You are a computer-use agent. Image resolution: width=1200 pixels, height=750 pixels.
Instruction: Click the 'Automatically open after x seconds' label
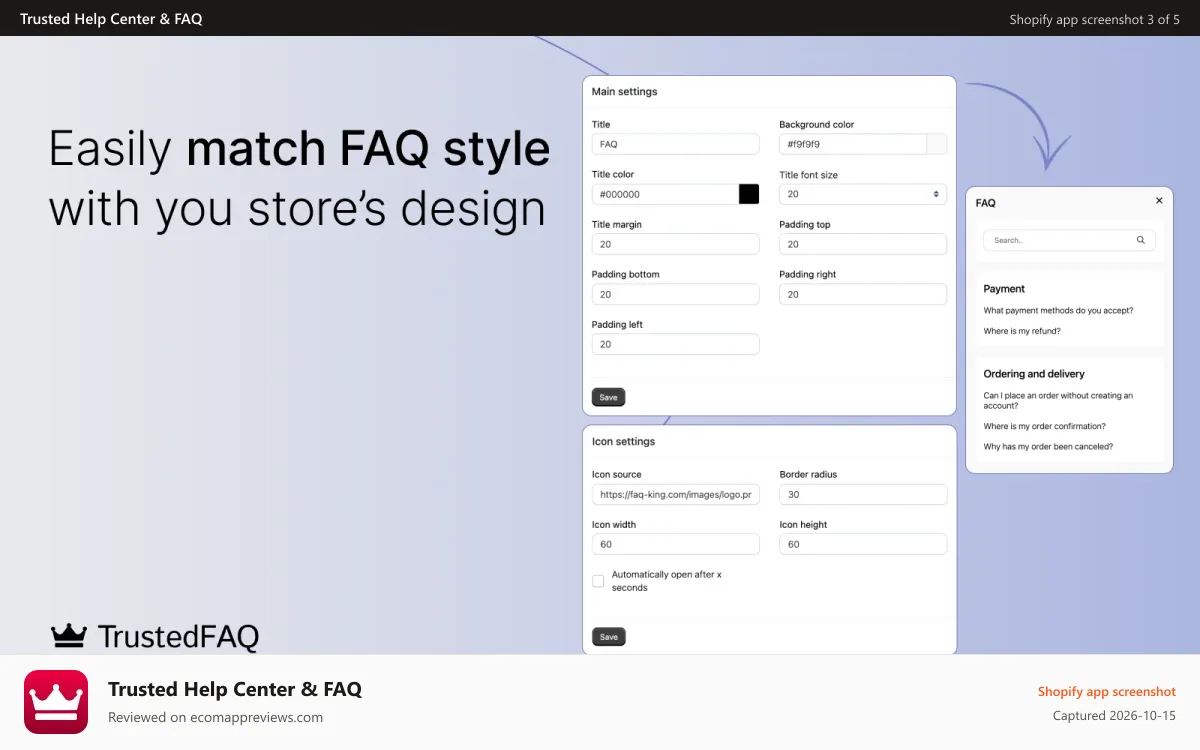pos(666,581)
